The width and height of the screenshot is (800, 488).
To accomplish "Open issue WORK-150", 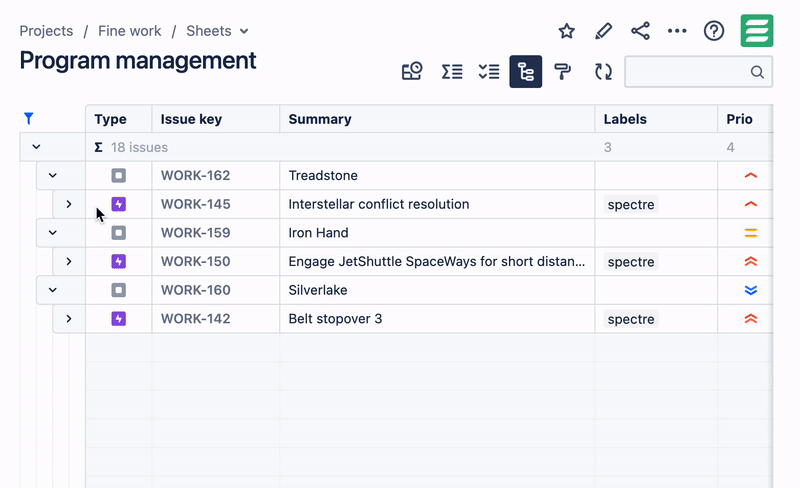I will (x=195, y=261).
